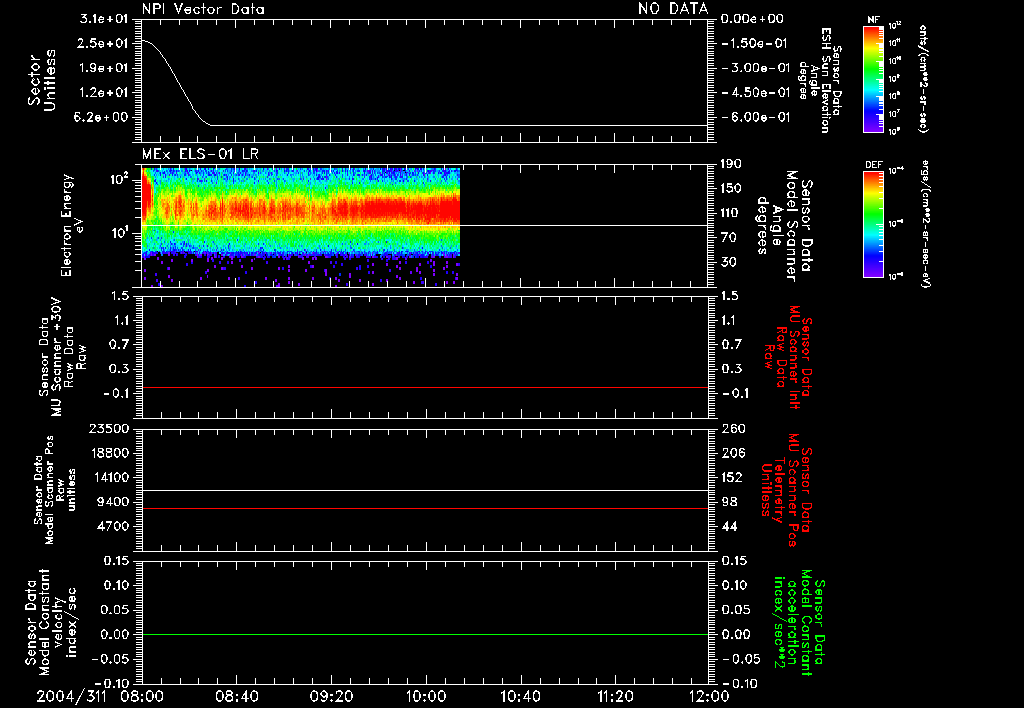Click the '4700' scanner position value
The image size is (1024, 708).
pyautogui.click(x=112, y=526)
